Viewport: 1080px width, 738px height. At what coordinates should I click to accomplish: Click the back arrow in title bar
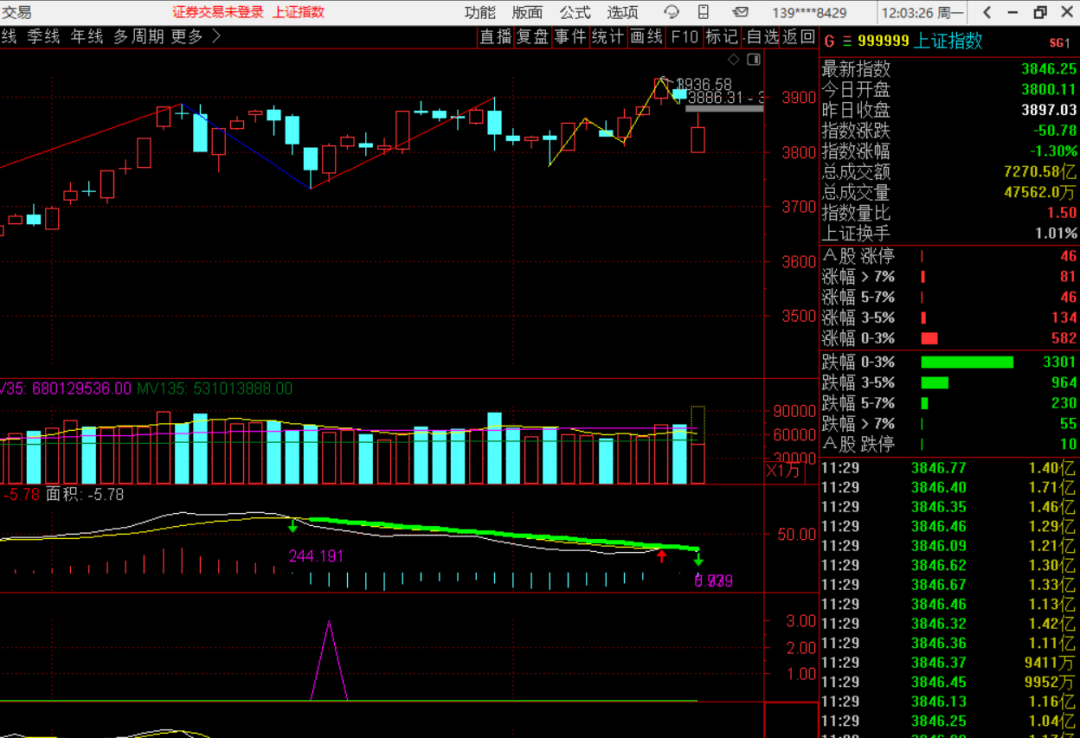[x=987, y=12]
